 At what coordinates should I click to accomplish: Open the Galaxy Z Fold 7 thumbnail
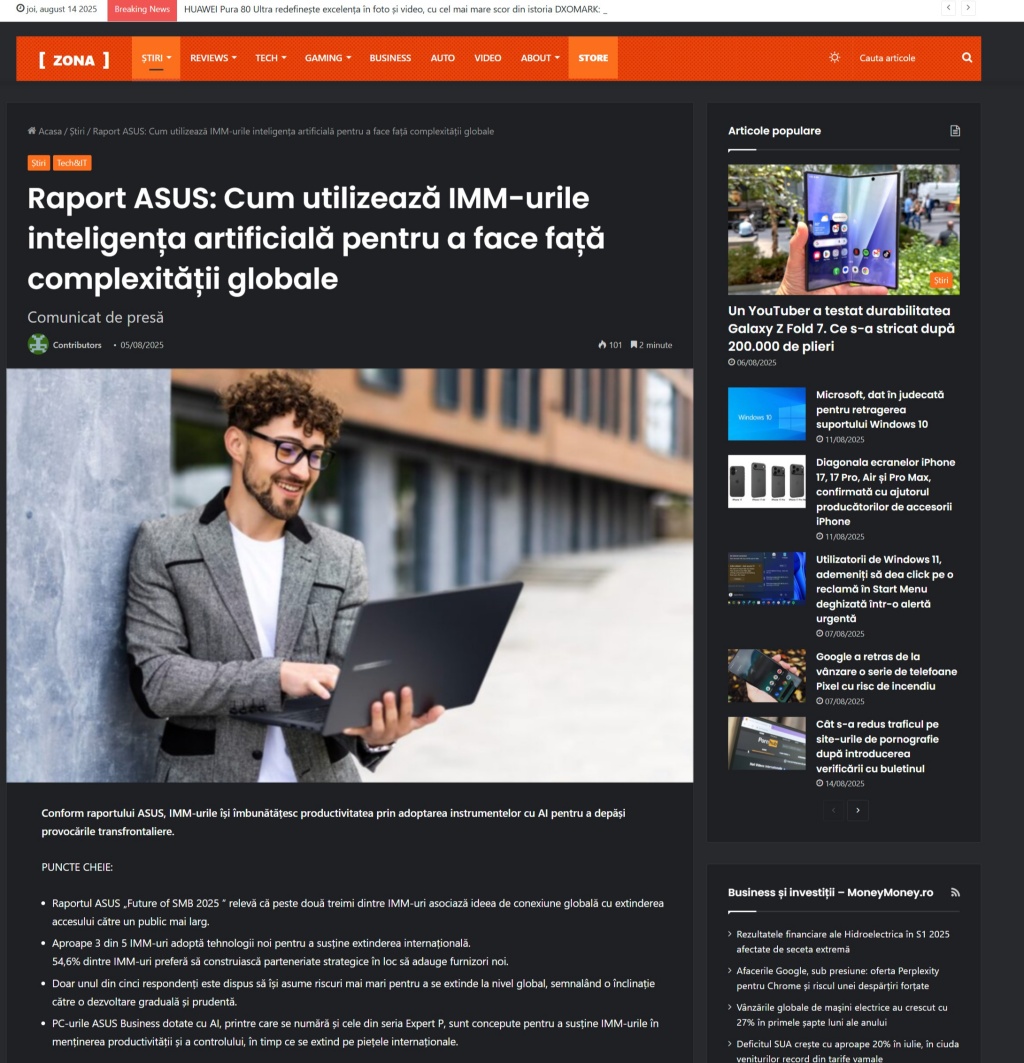[844, 229]
